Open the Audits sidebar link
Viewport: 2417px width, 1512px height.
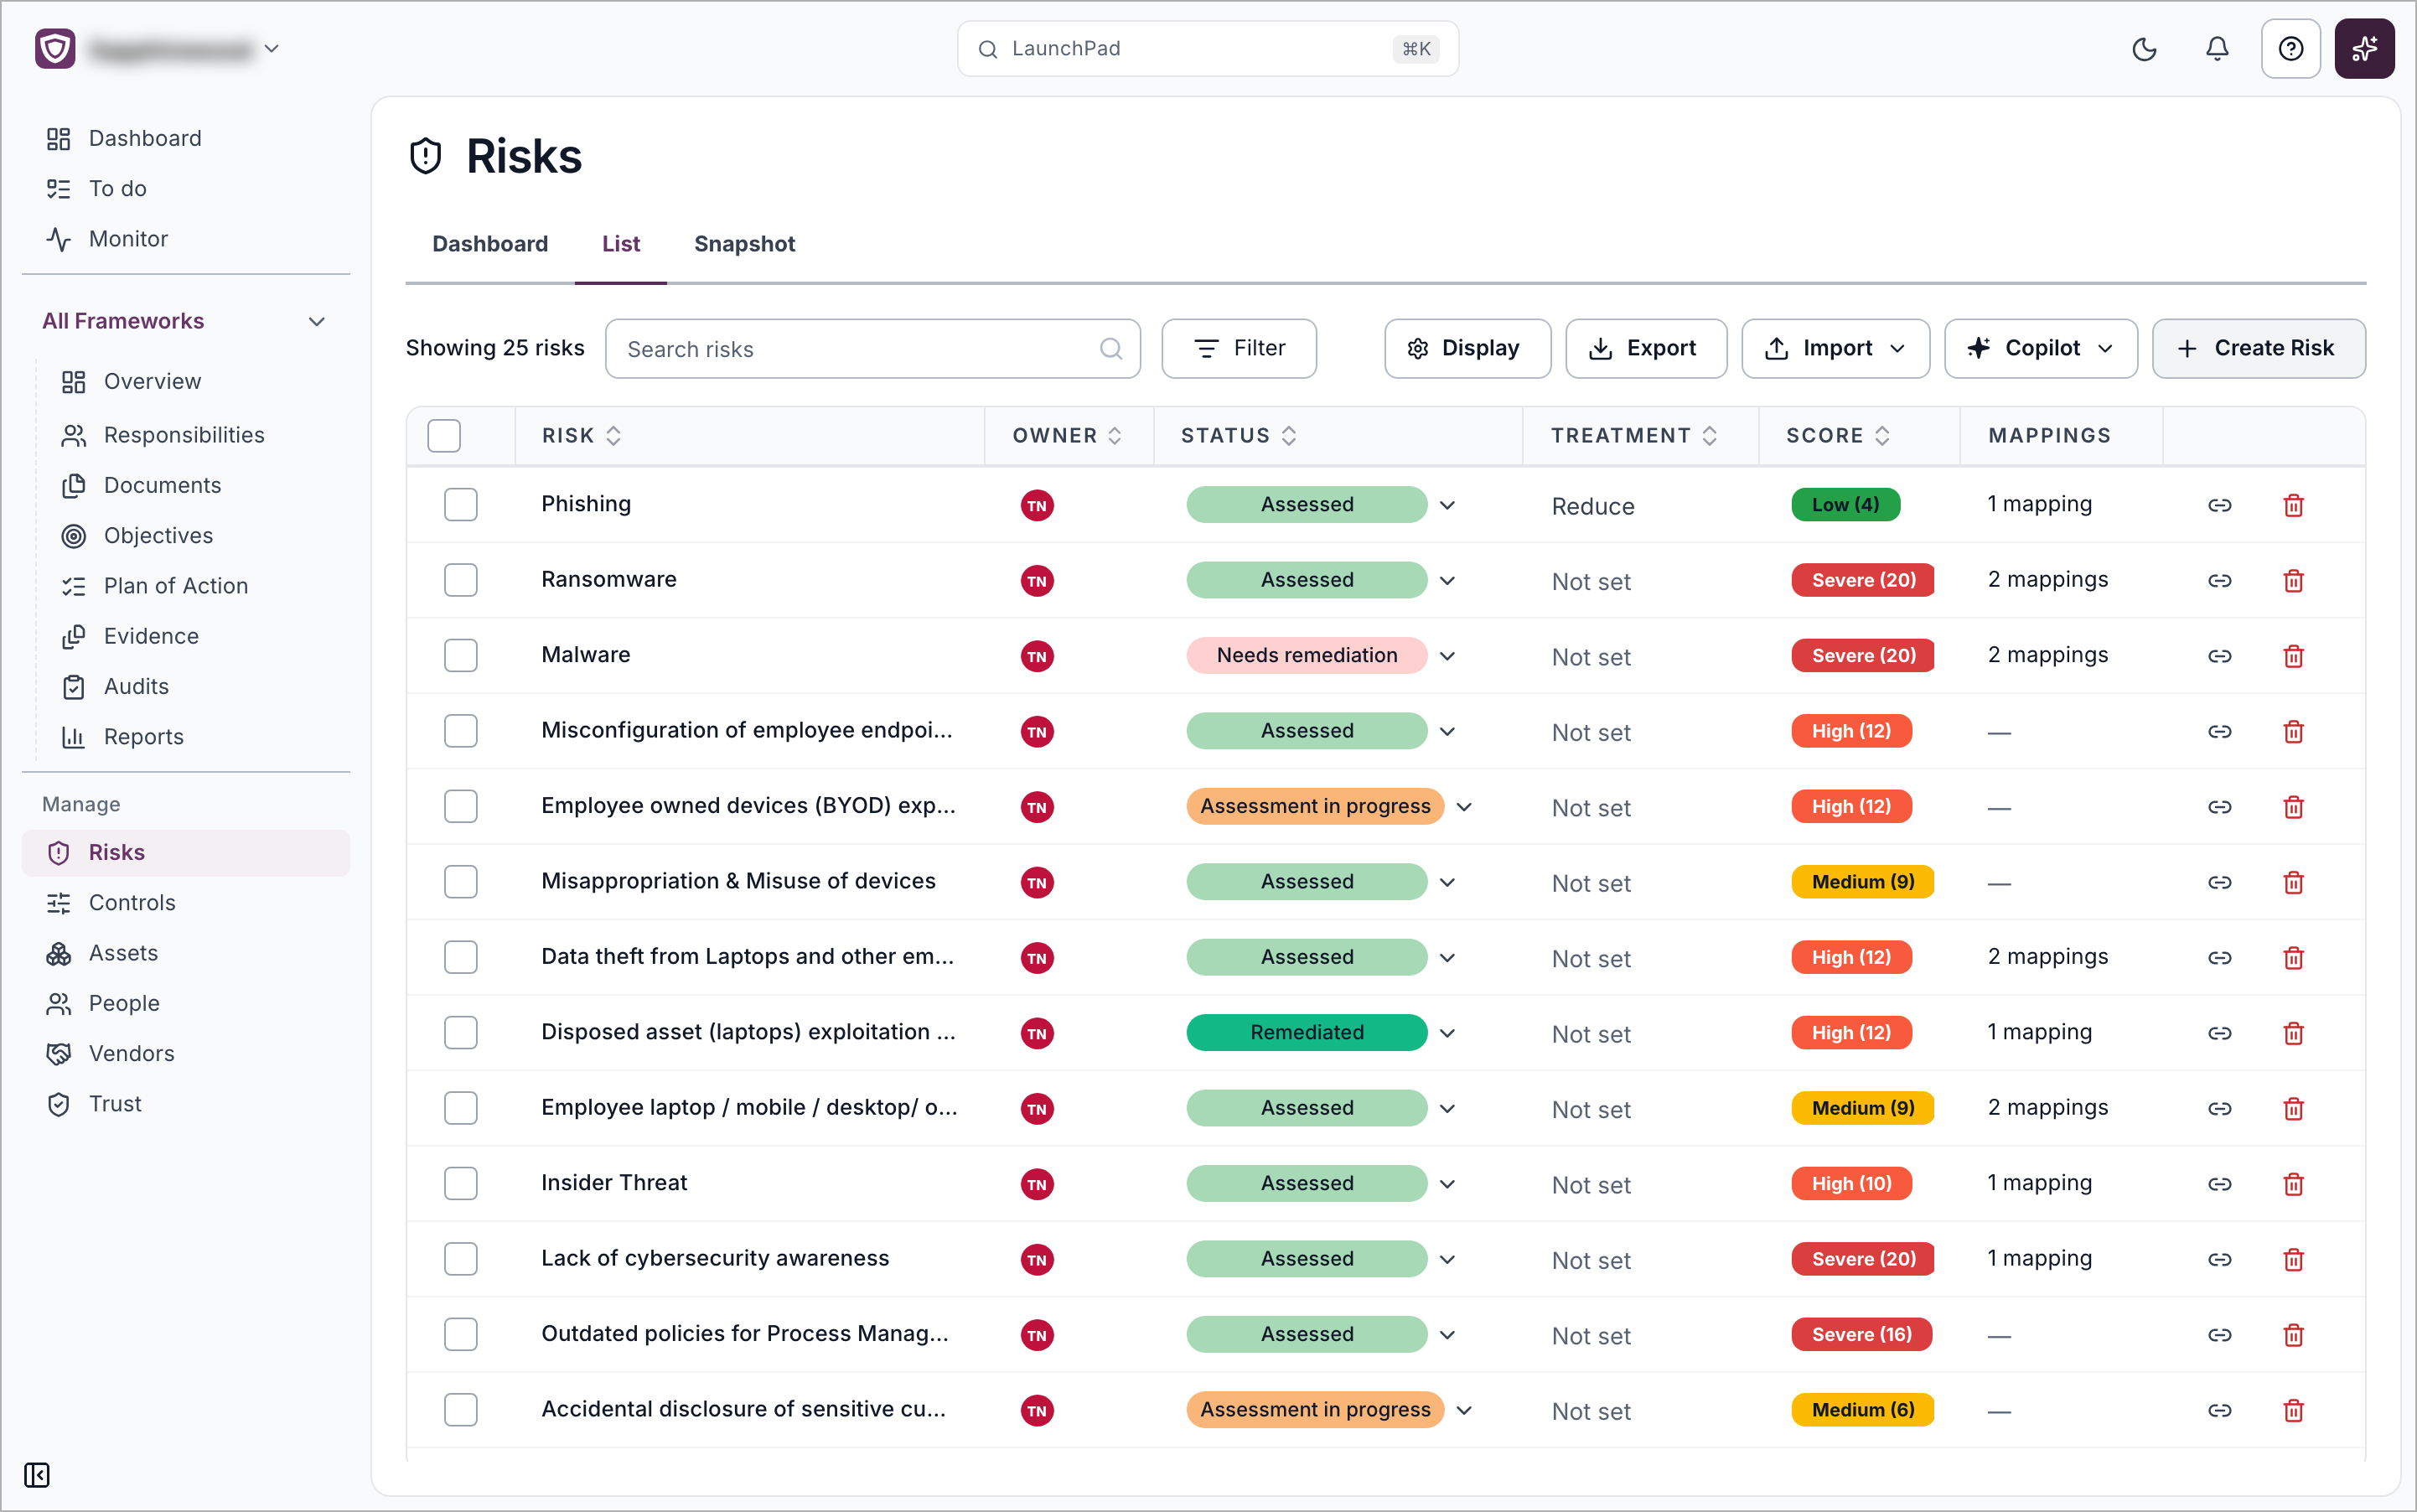pyautogui.click(x=136, y=687)
